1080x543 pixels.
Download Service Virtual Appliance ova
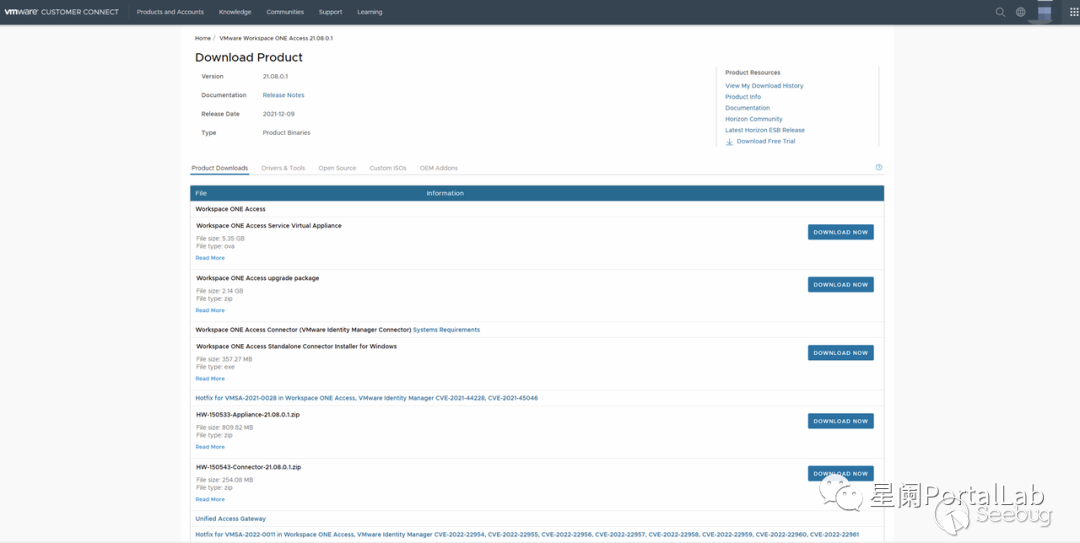click(x=840, y=232)
